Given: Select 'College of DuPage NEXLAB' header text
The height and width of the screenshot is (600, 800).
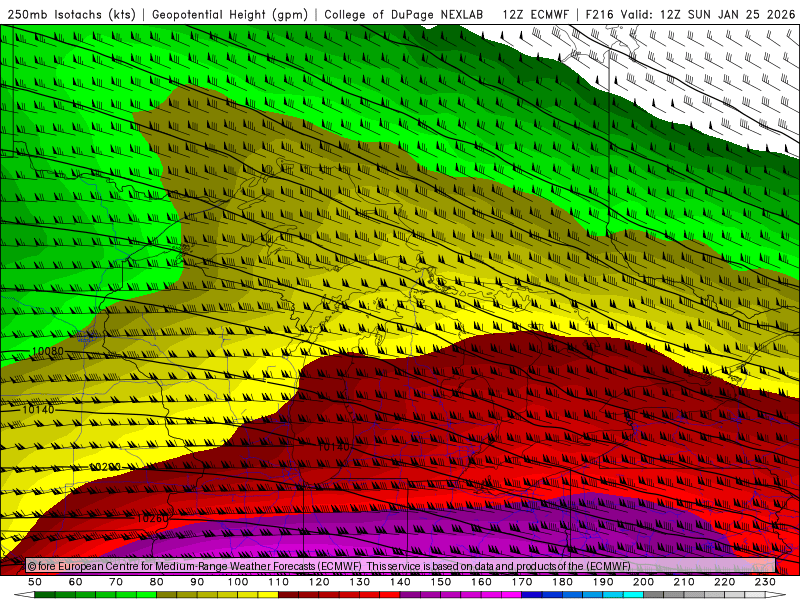Looking at the screenshot, I should pyautogui.click(x=404, y=15).
